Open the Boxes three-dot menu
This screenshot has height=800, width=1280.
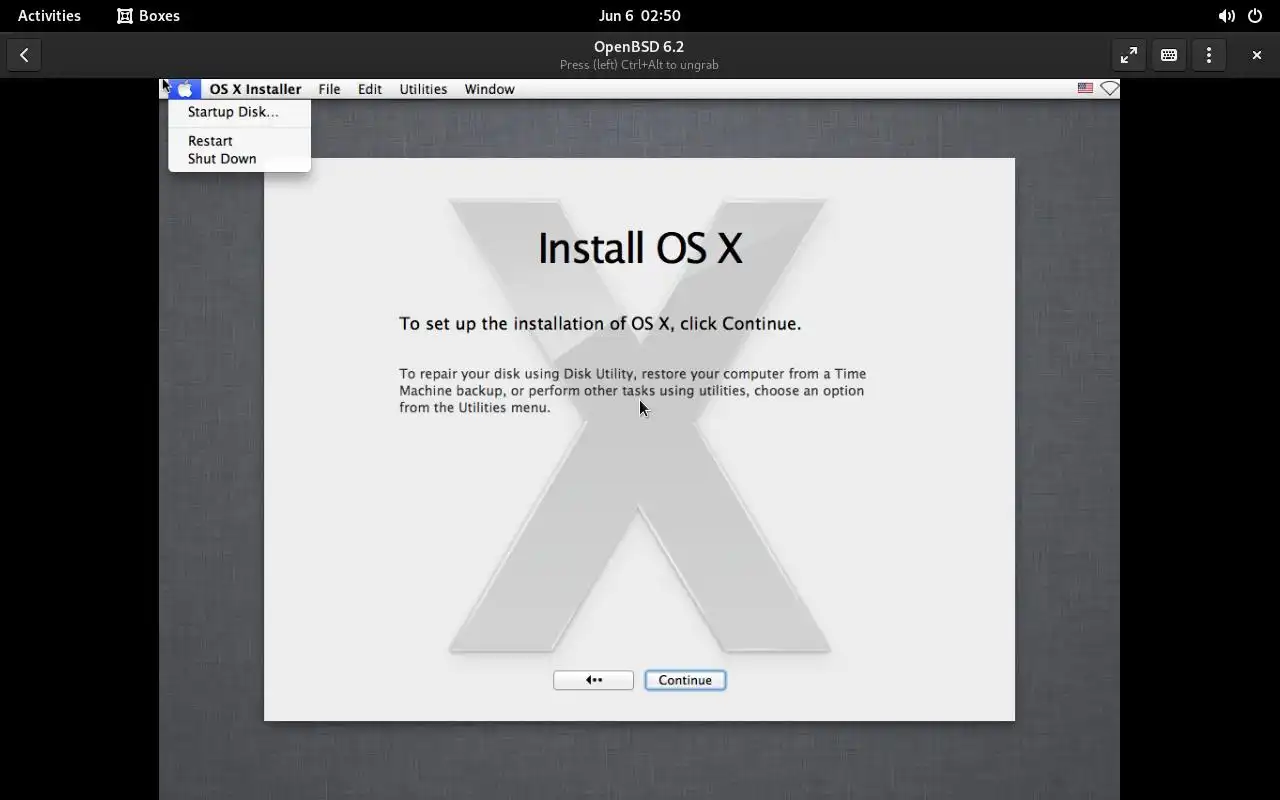click(1209, 56)
